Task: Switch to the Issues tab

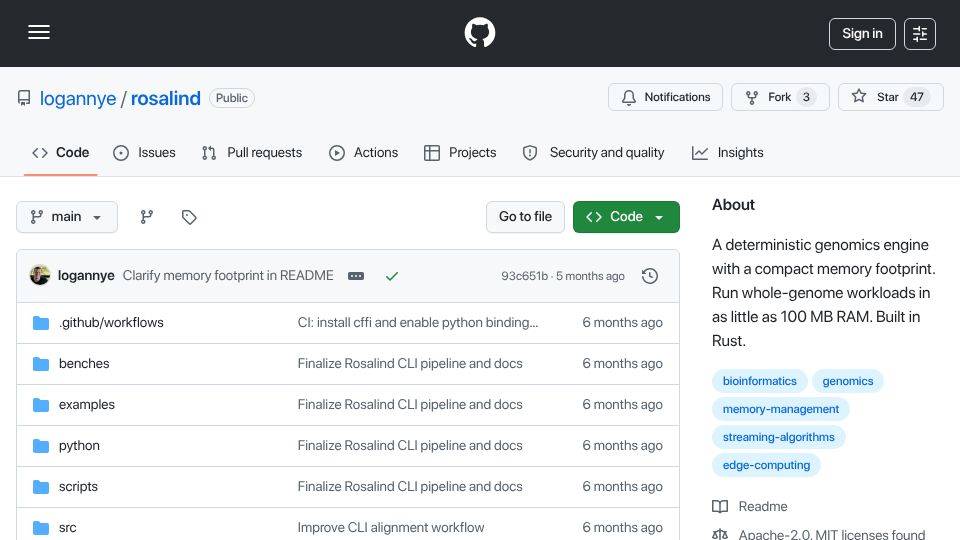Action: point(144,152)
